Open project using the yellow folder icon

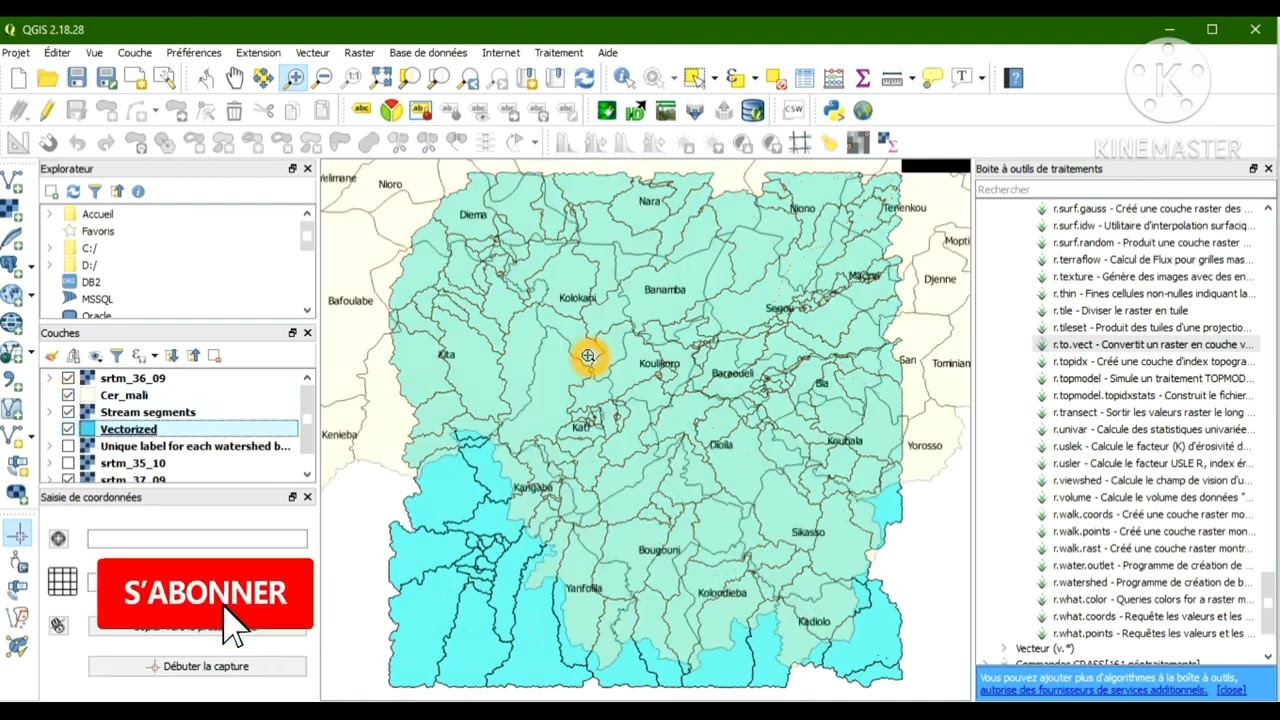[x=47, y=78]
